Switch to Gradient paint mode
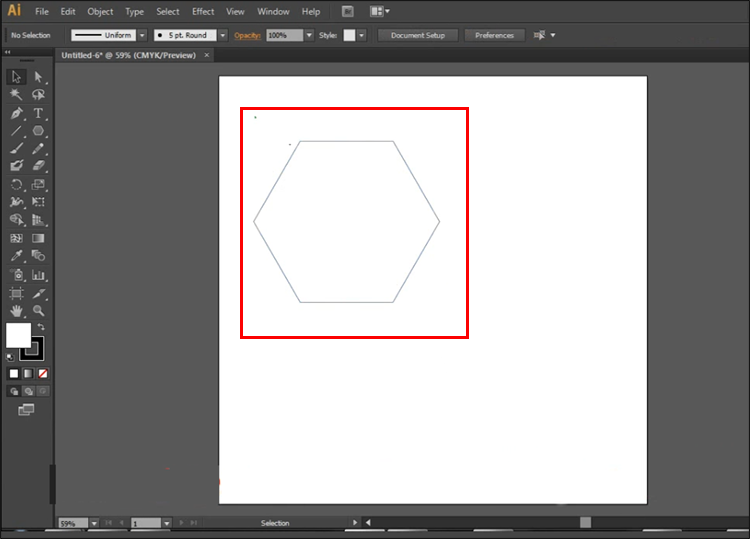Viewport: 750px width, 539px height. point(28,373)
